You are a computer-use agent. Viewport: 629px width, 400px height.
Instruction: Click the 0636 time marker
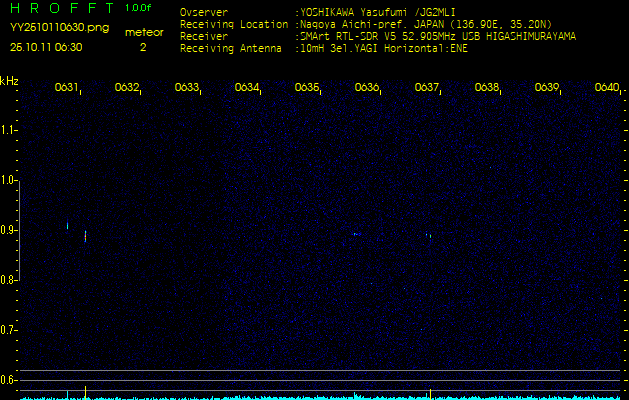366,87
